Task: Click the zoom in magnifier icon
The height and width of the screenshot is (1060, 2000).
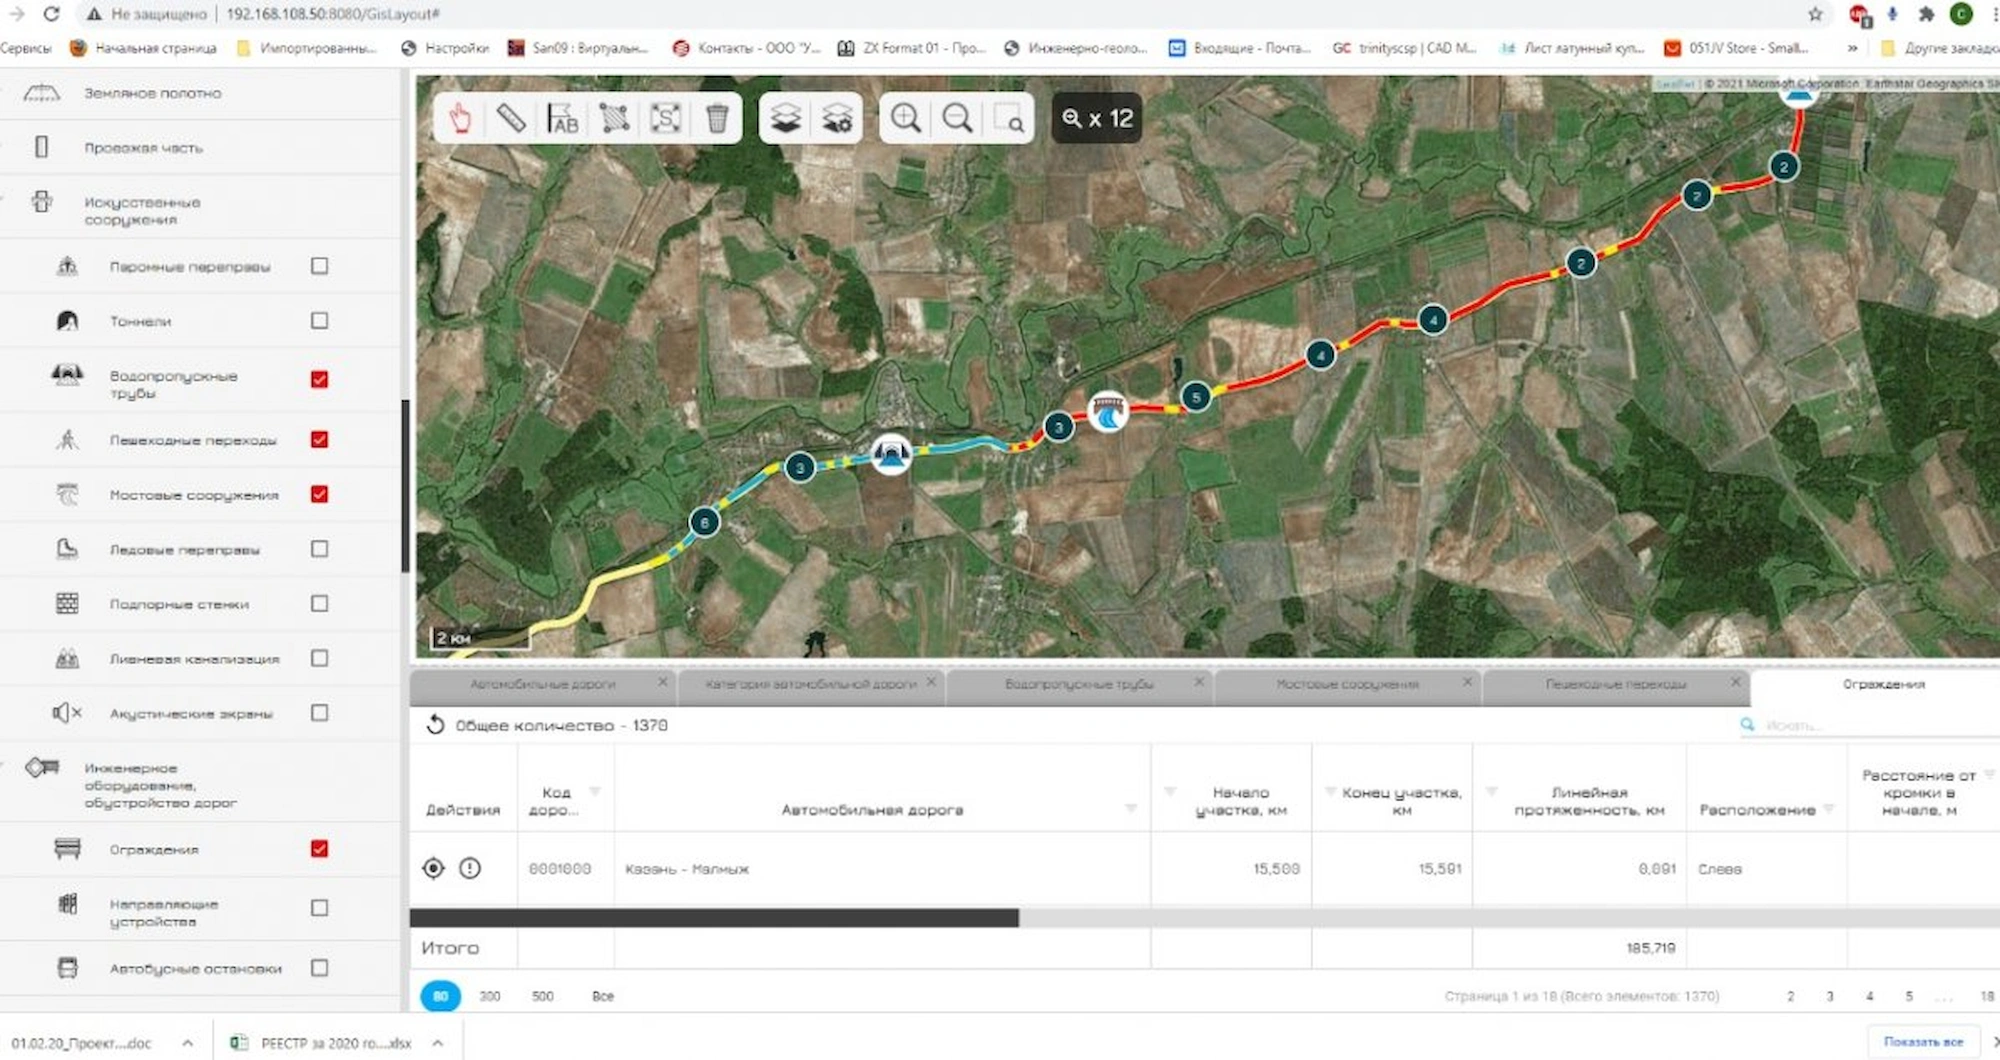Action: [906, 119]
